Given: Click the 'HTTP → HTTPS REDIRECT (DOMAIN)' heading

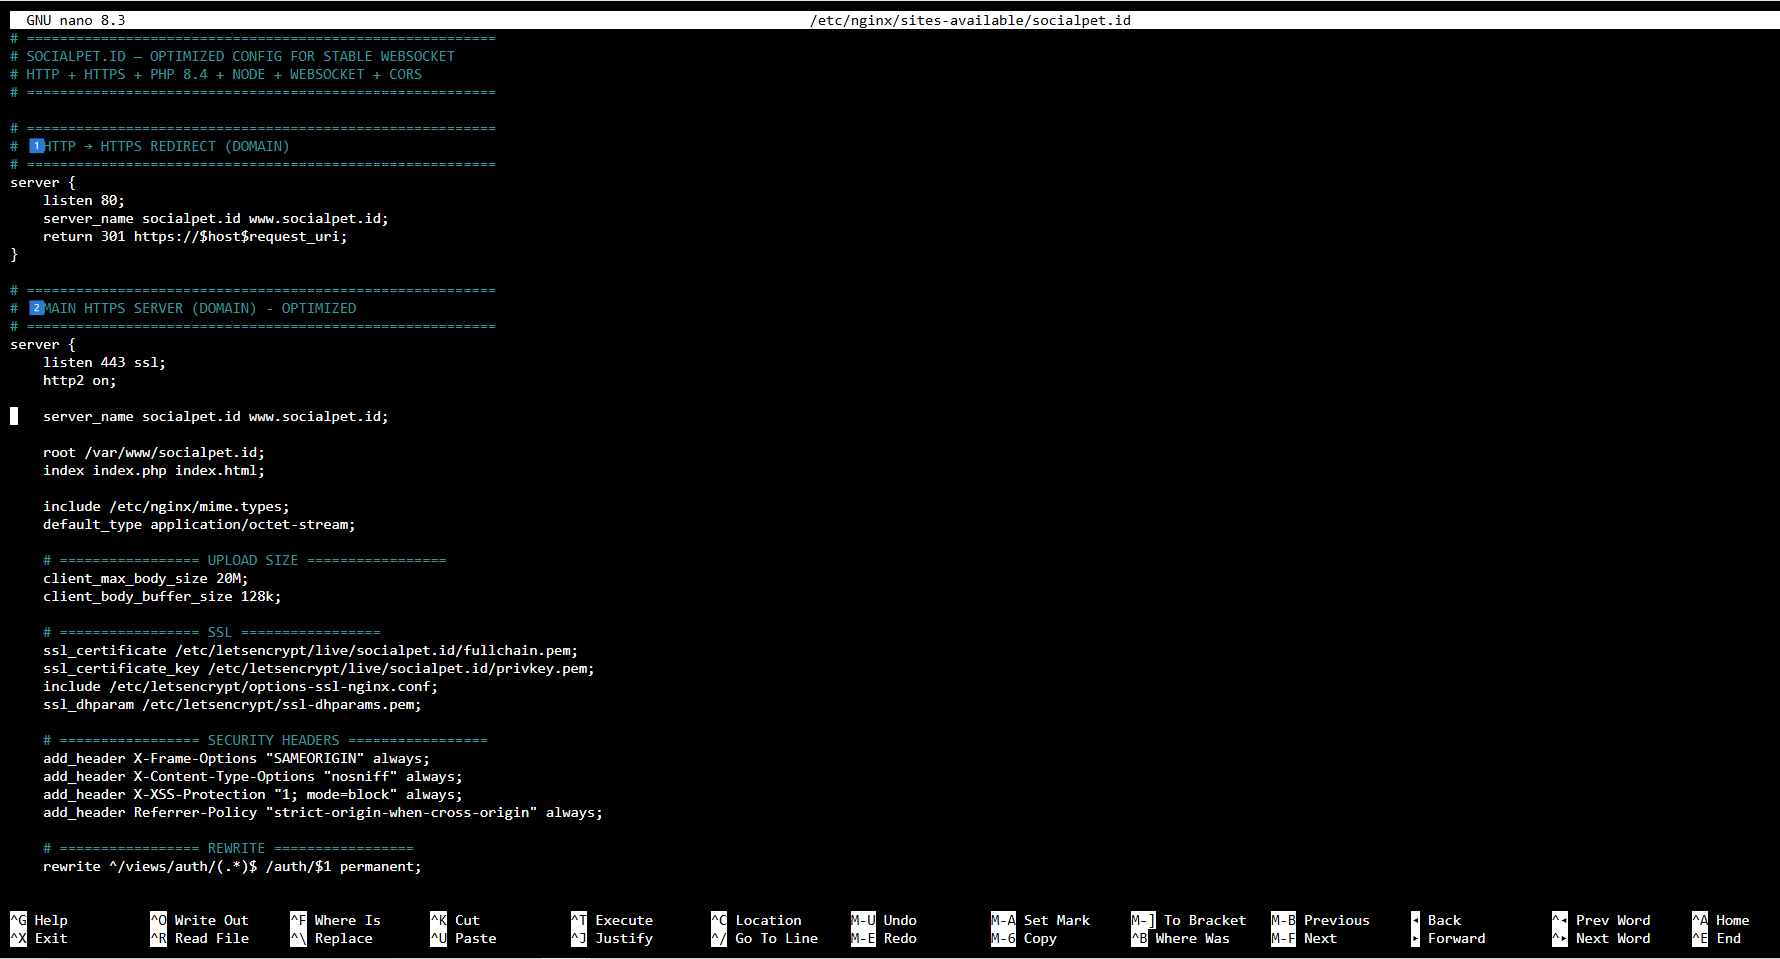Looking at the screenshot, I should (x=150, y=146).
